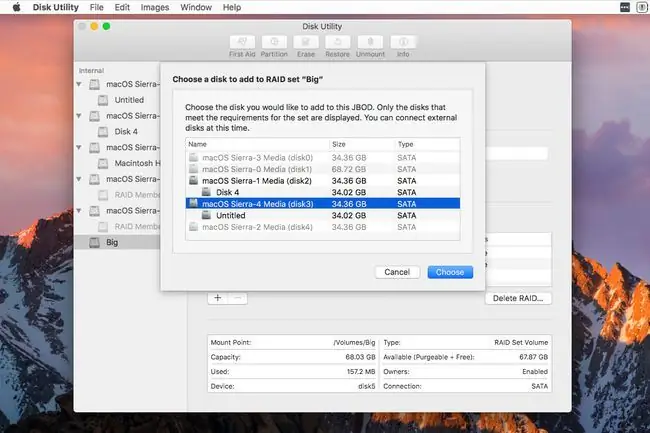
Task: Click macOS Sierra-3 Media (disk0) row
Action: click(x=323, y=158)
